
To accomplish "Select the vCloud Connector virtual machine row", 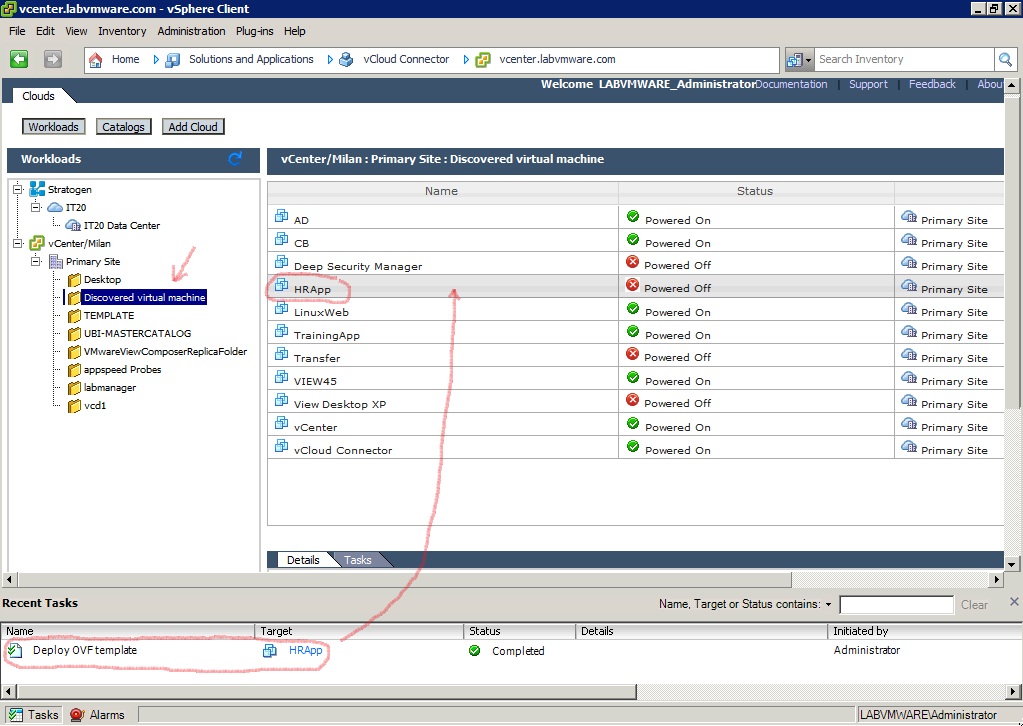I will click(x=635, y=447).
